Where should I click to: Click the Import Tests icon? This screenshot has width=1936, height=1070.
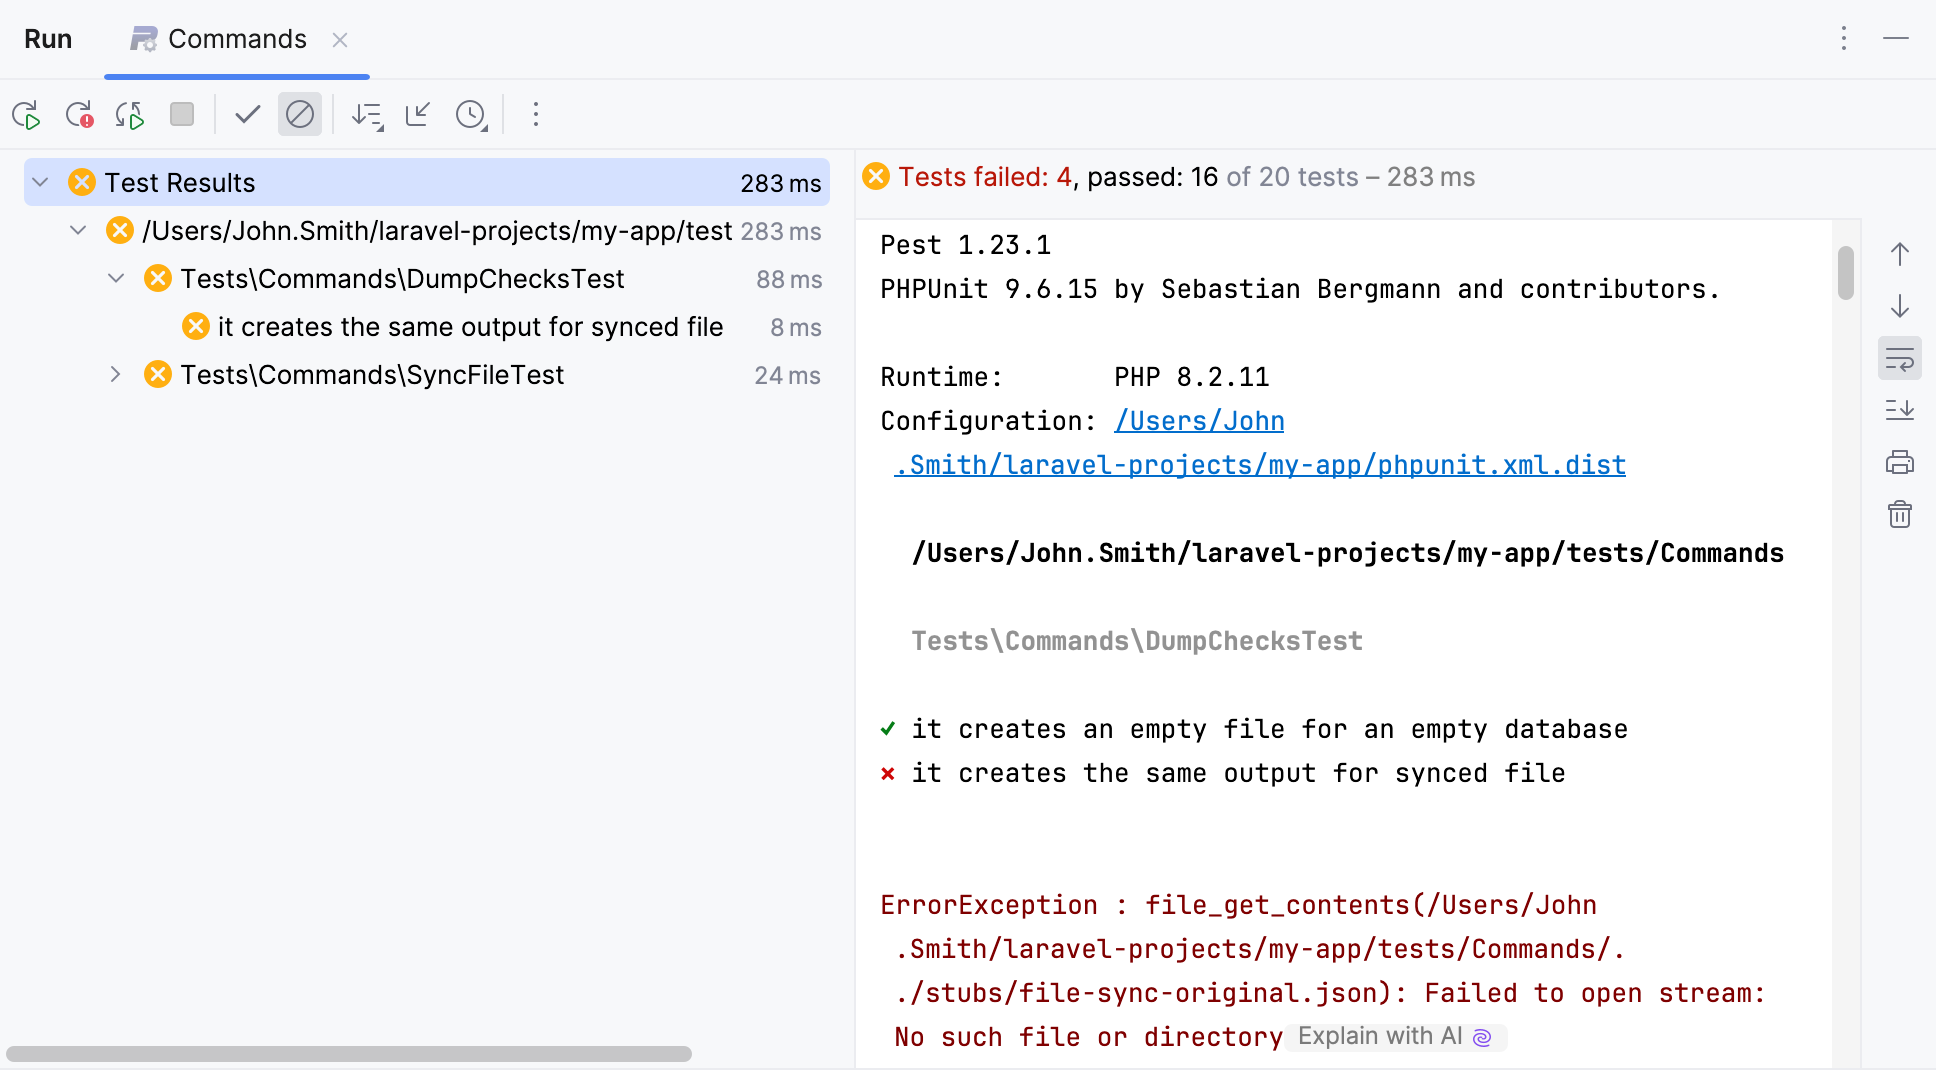[418, 115]
